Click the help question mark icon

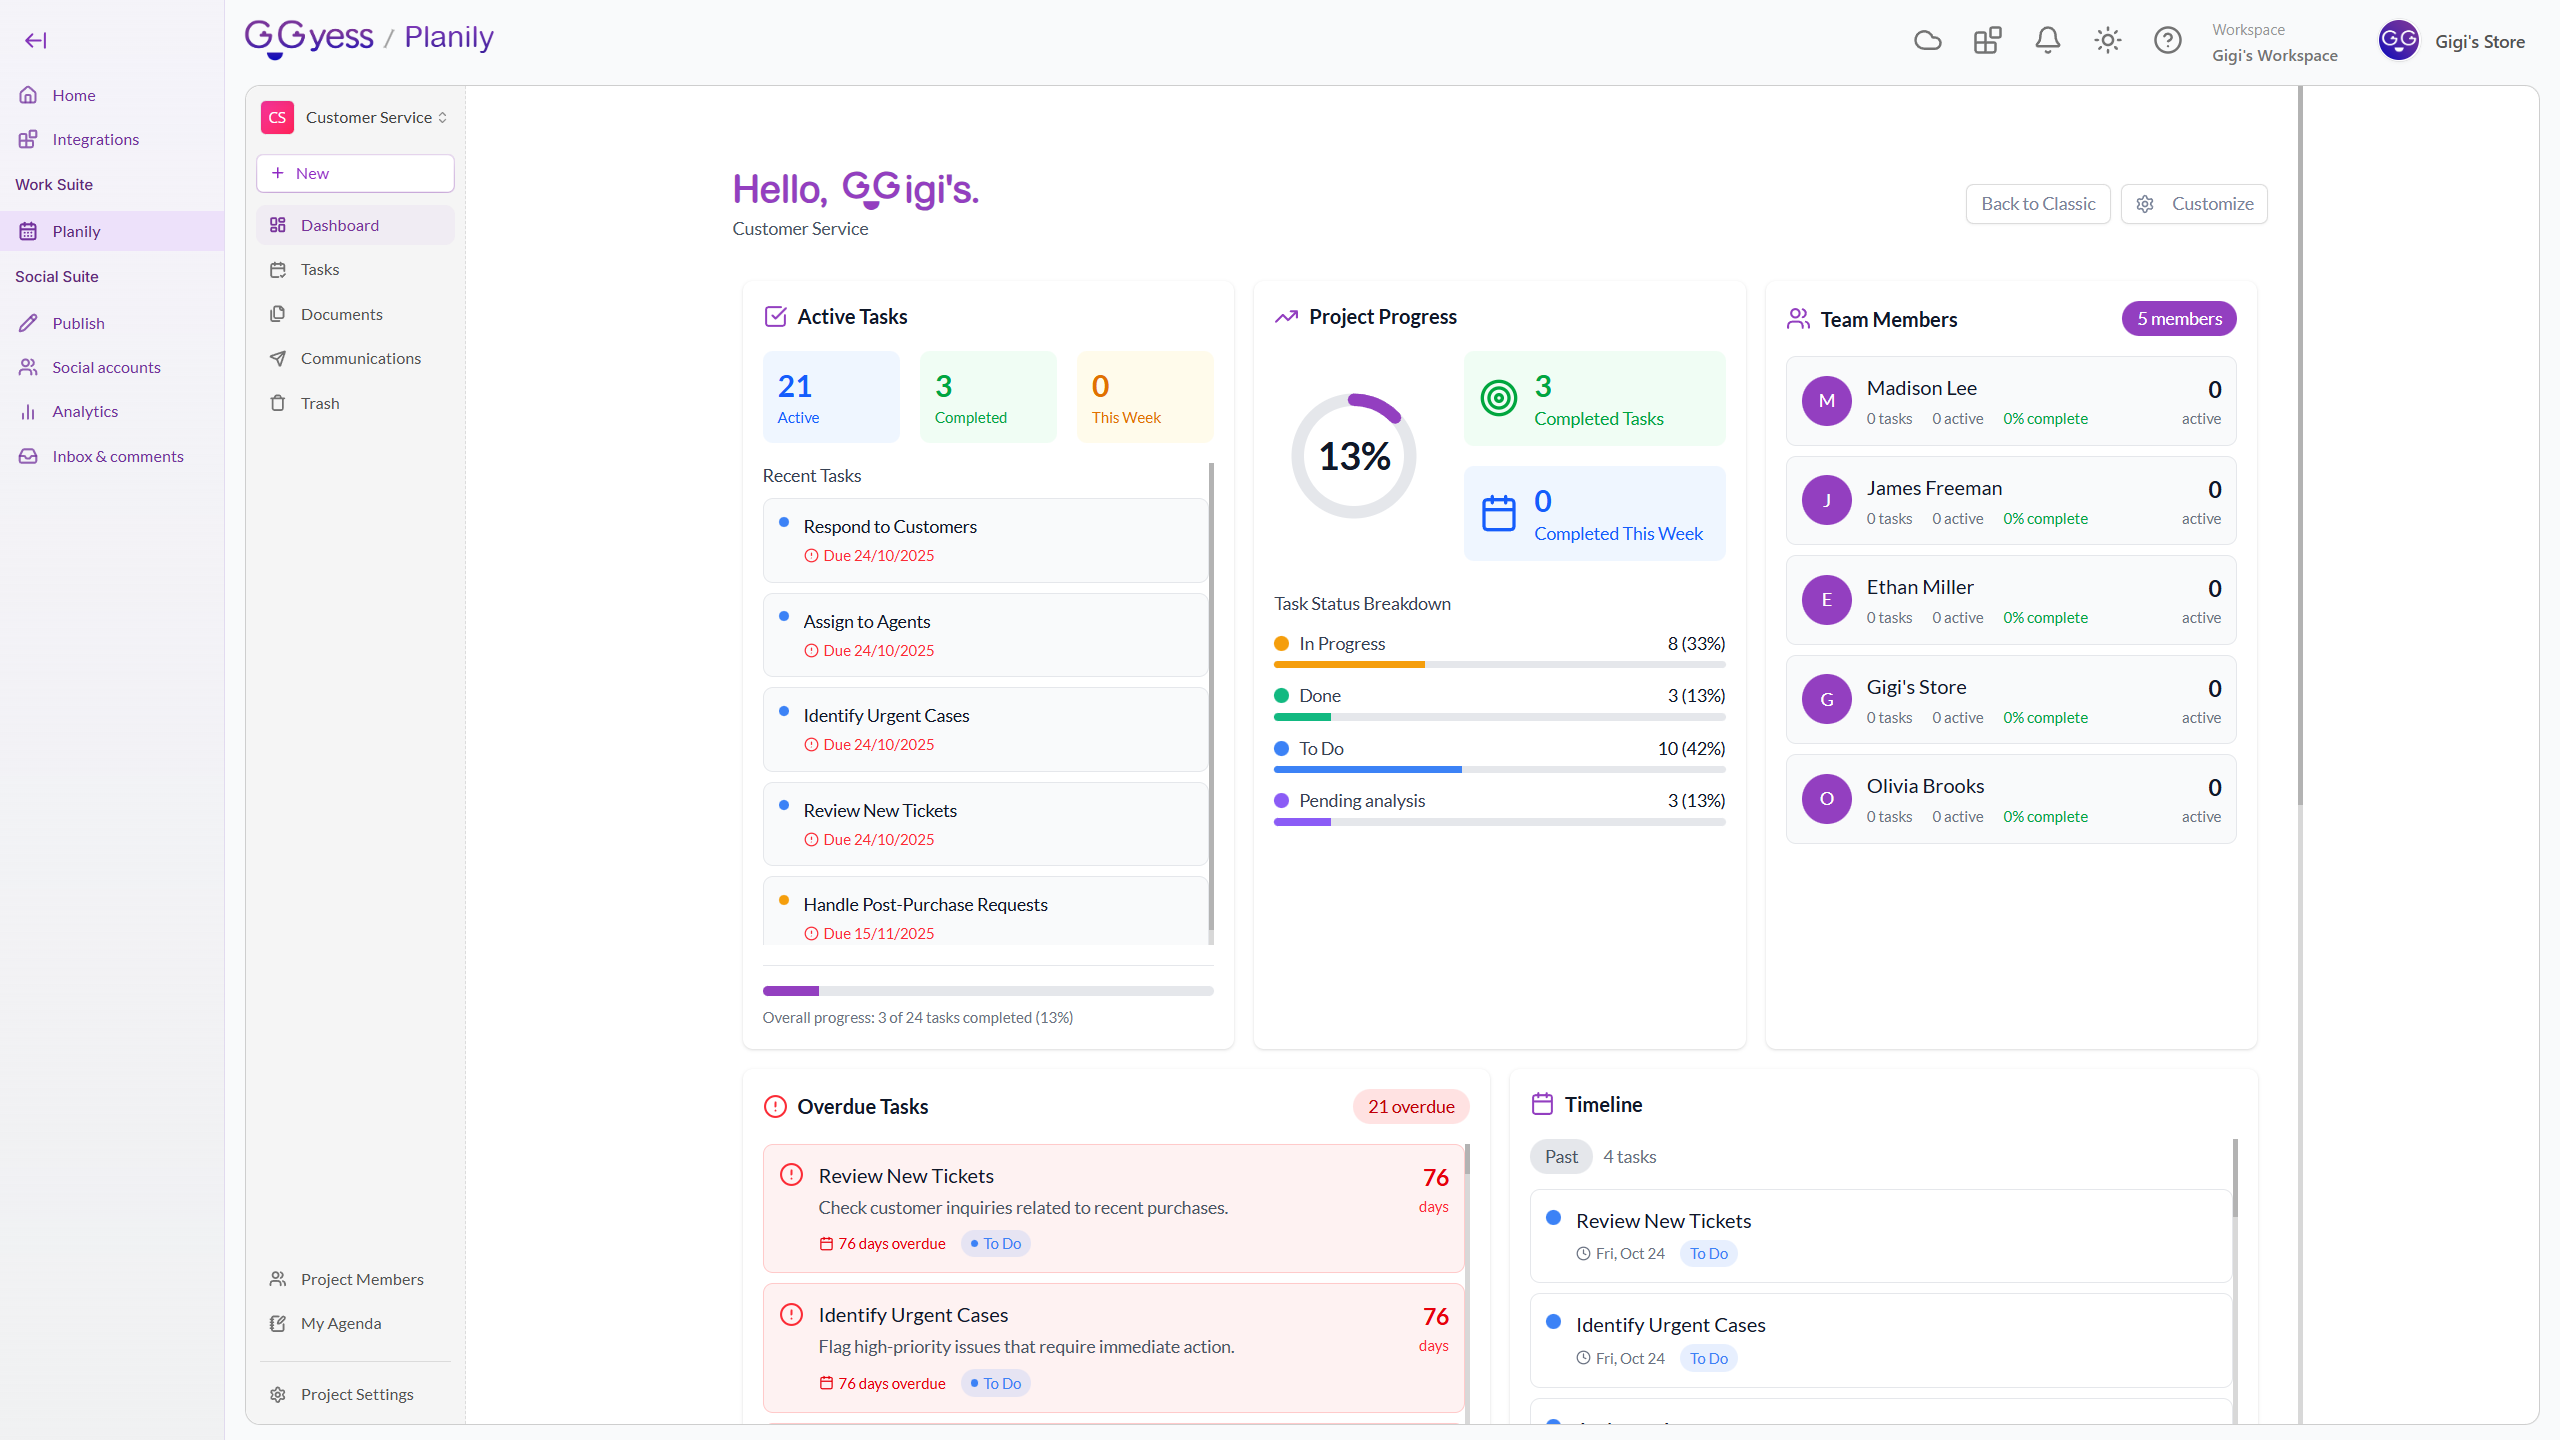2167,40
